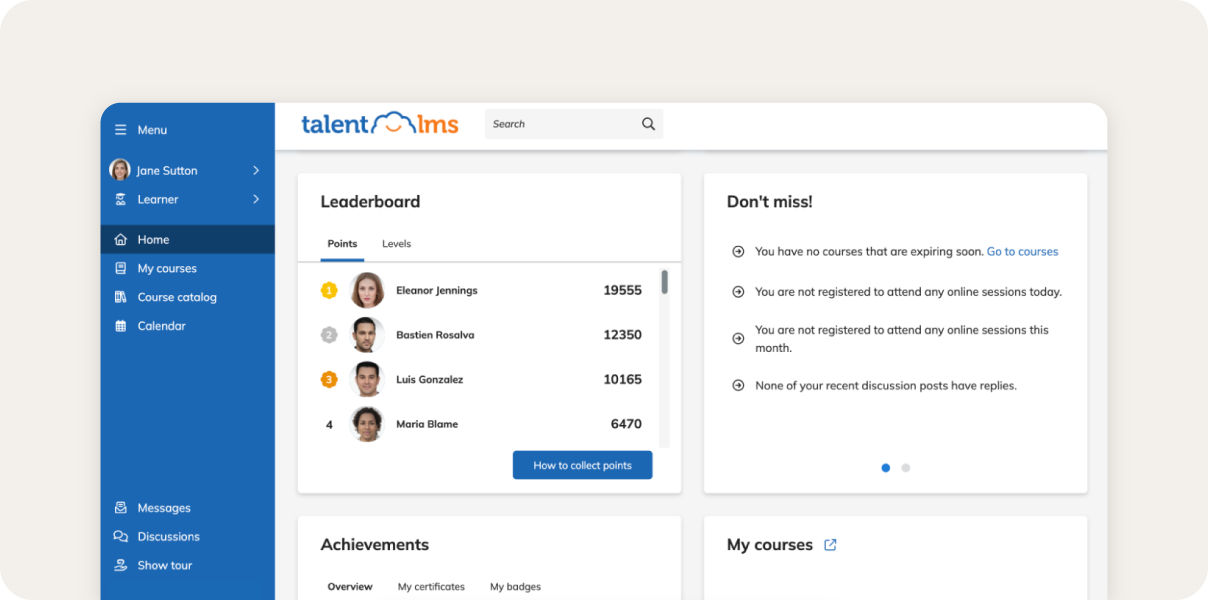The image size is (1208, 600).
Task: Click Eleanor Jennings' profile picture
Action: tap(366, 290)
